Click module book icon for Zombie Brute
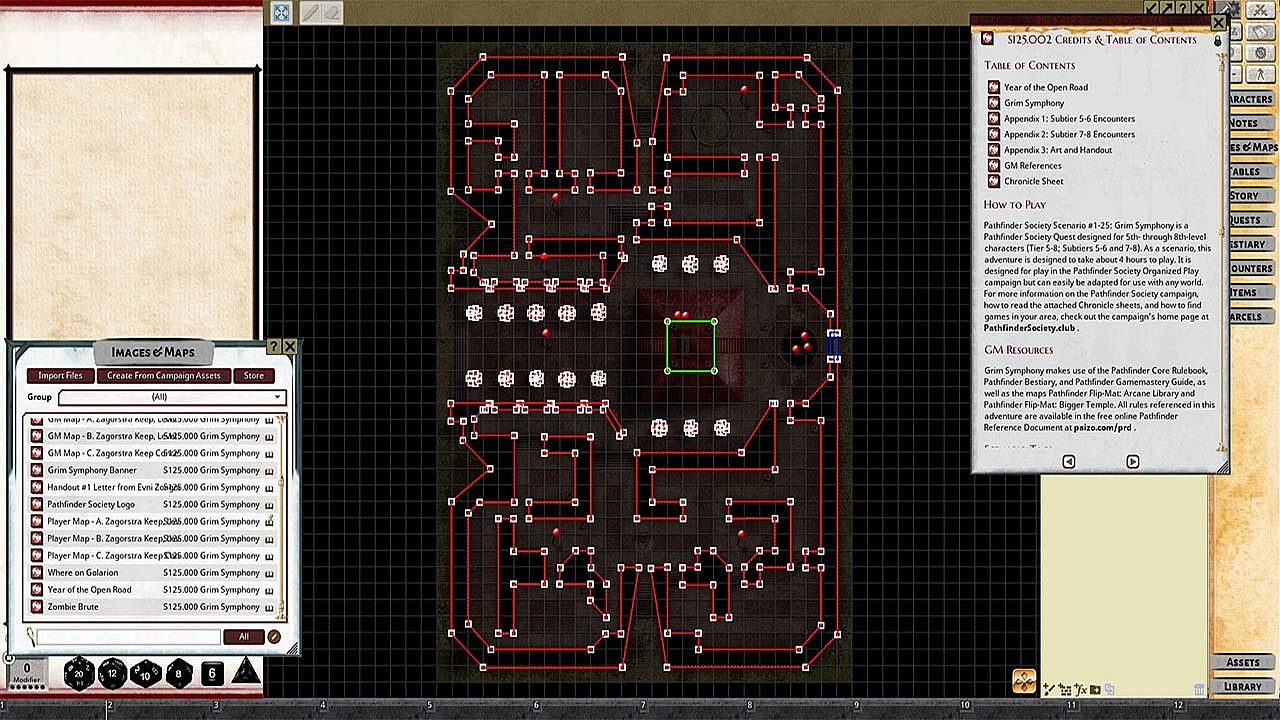The image size is (1280, 720). pyautogui.click(x=269, y=607)
